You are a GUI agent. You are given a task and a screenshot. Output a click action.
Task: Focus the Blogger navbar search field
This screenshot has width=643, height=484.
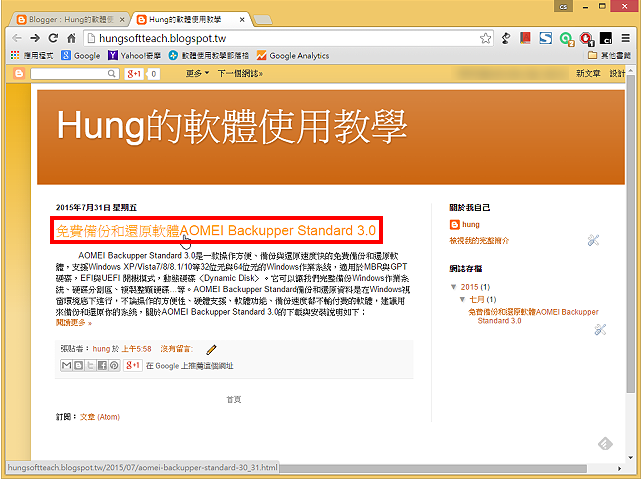click(x=75, y=73)
